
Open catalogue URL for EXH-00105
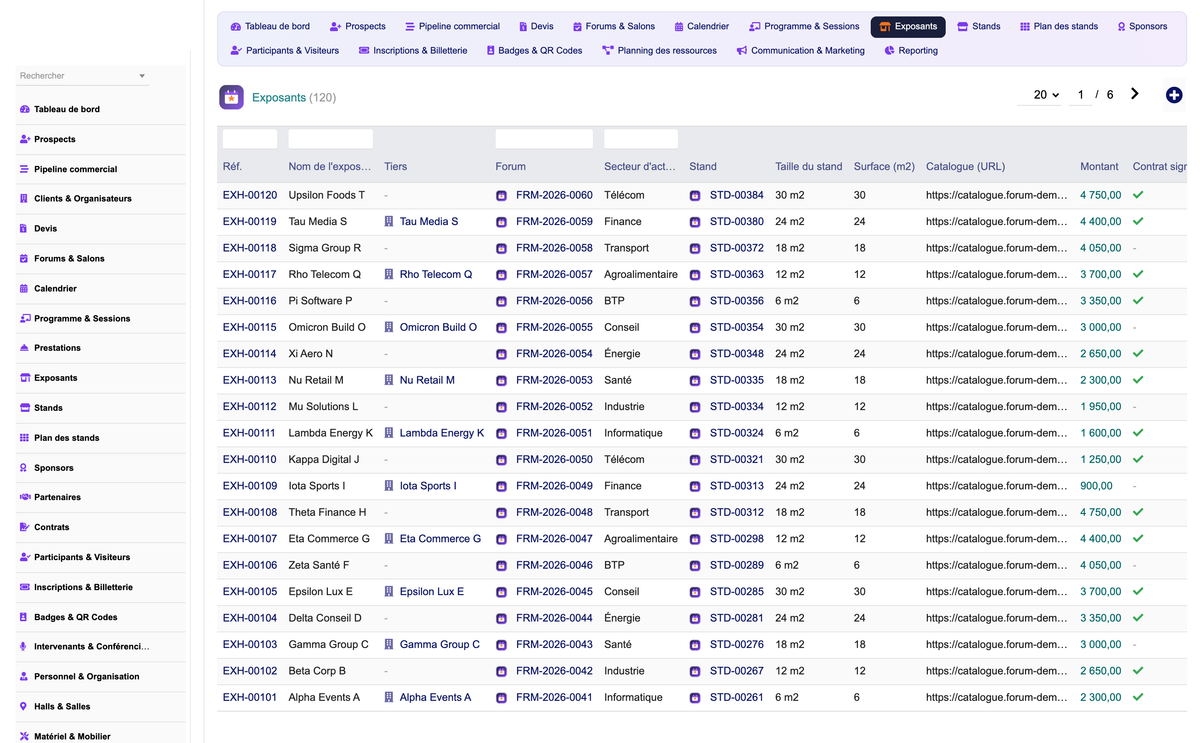[x=996, y=591]
